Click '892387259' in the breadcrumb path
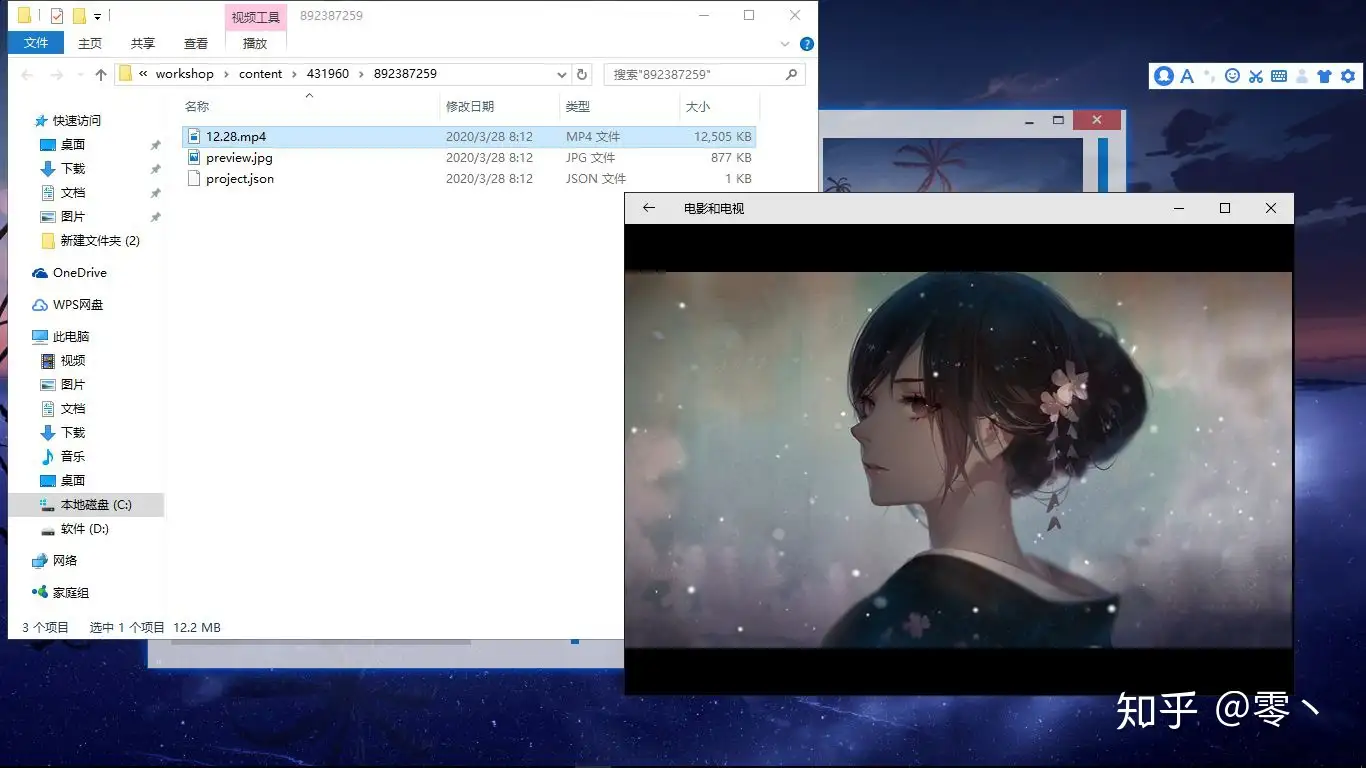 [x=405, y=74]
